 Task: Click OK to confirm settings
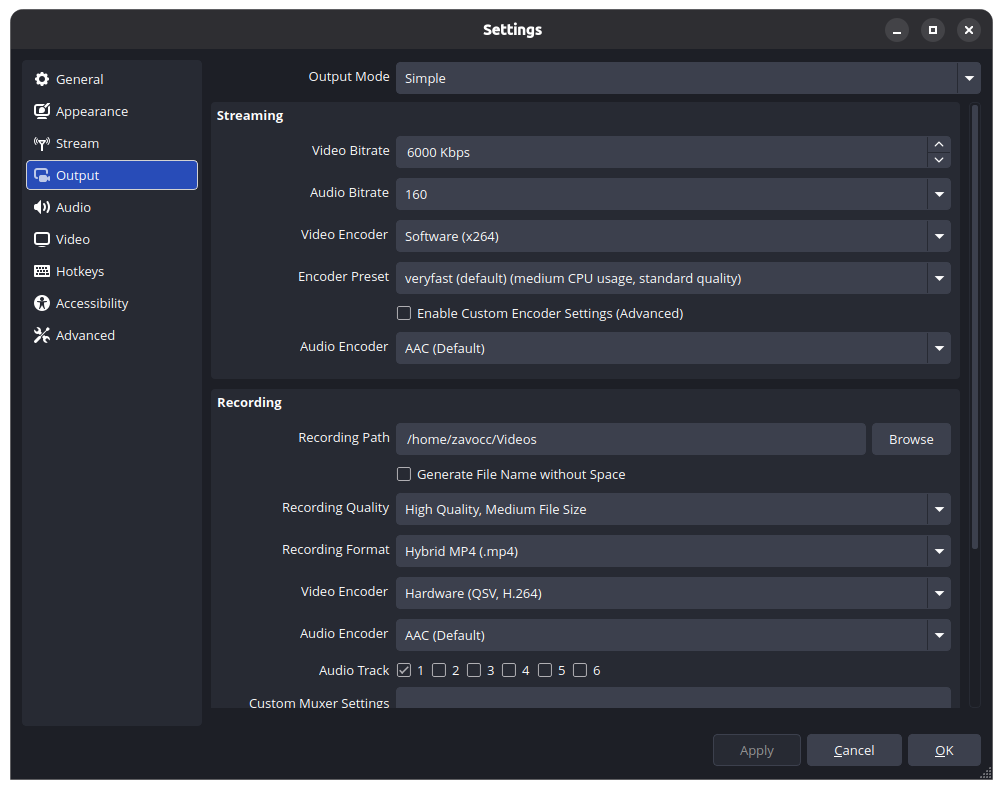pyautogui.click(x=944, y=750)
